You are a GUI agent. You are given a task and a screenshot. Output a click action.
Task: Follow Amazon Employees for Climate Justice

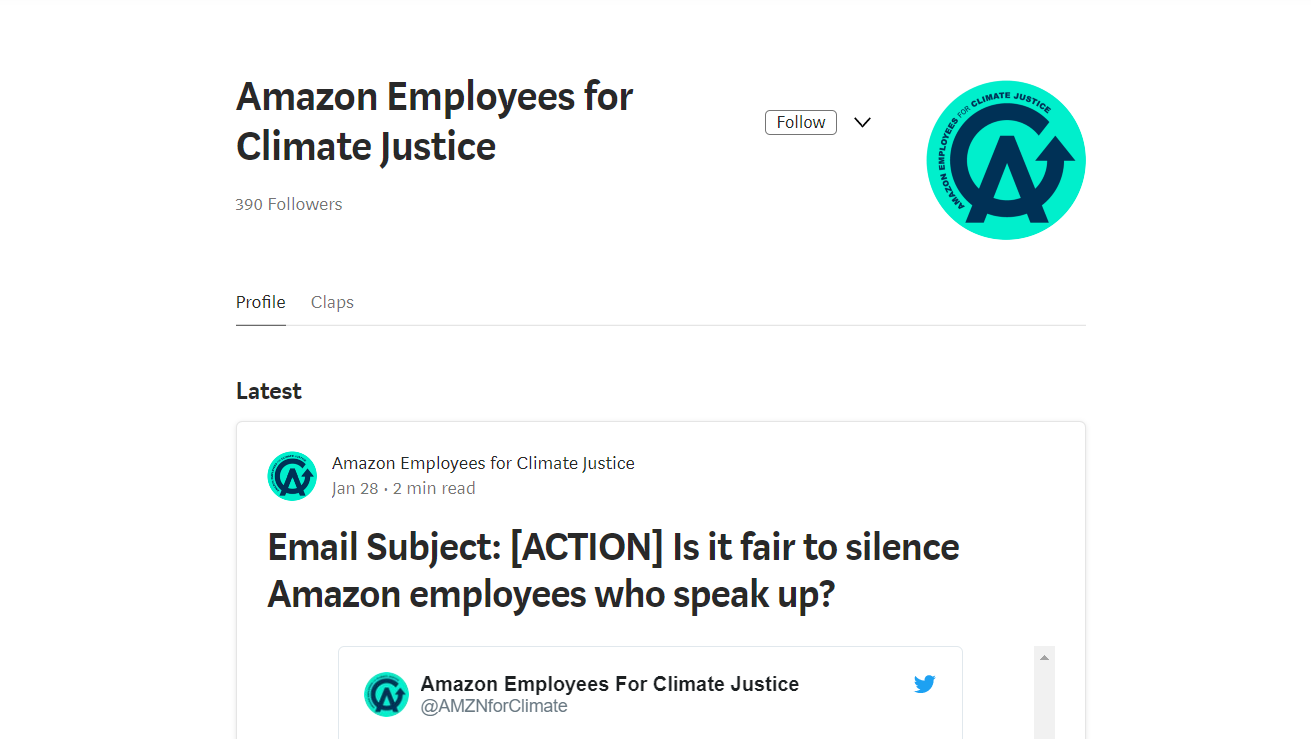801,122
